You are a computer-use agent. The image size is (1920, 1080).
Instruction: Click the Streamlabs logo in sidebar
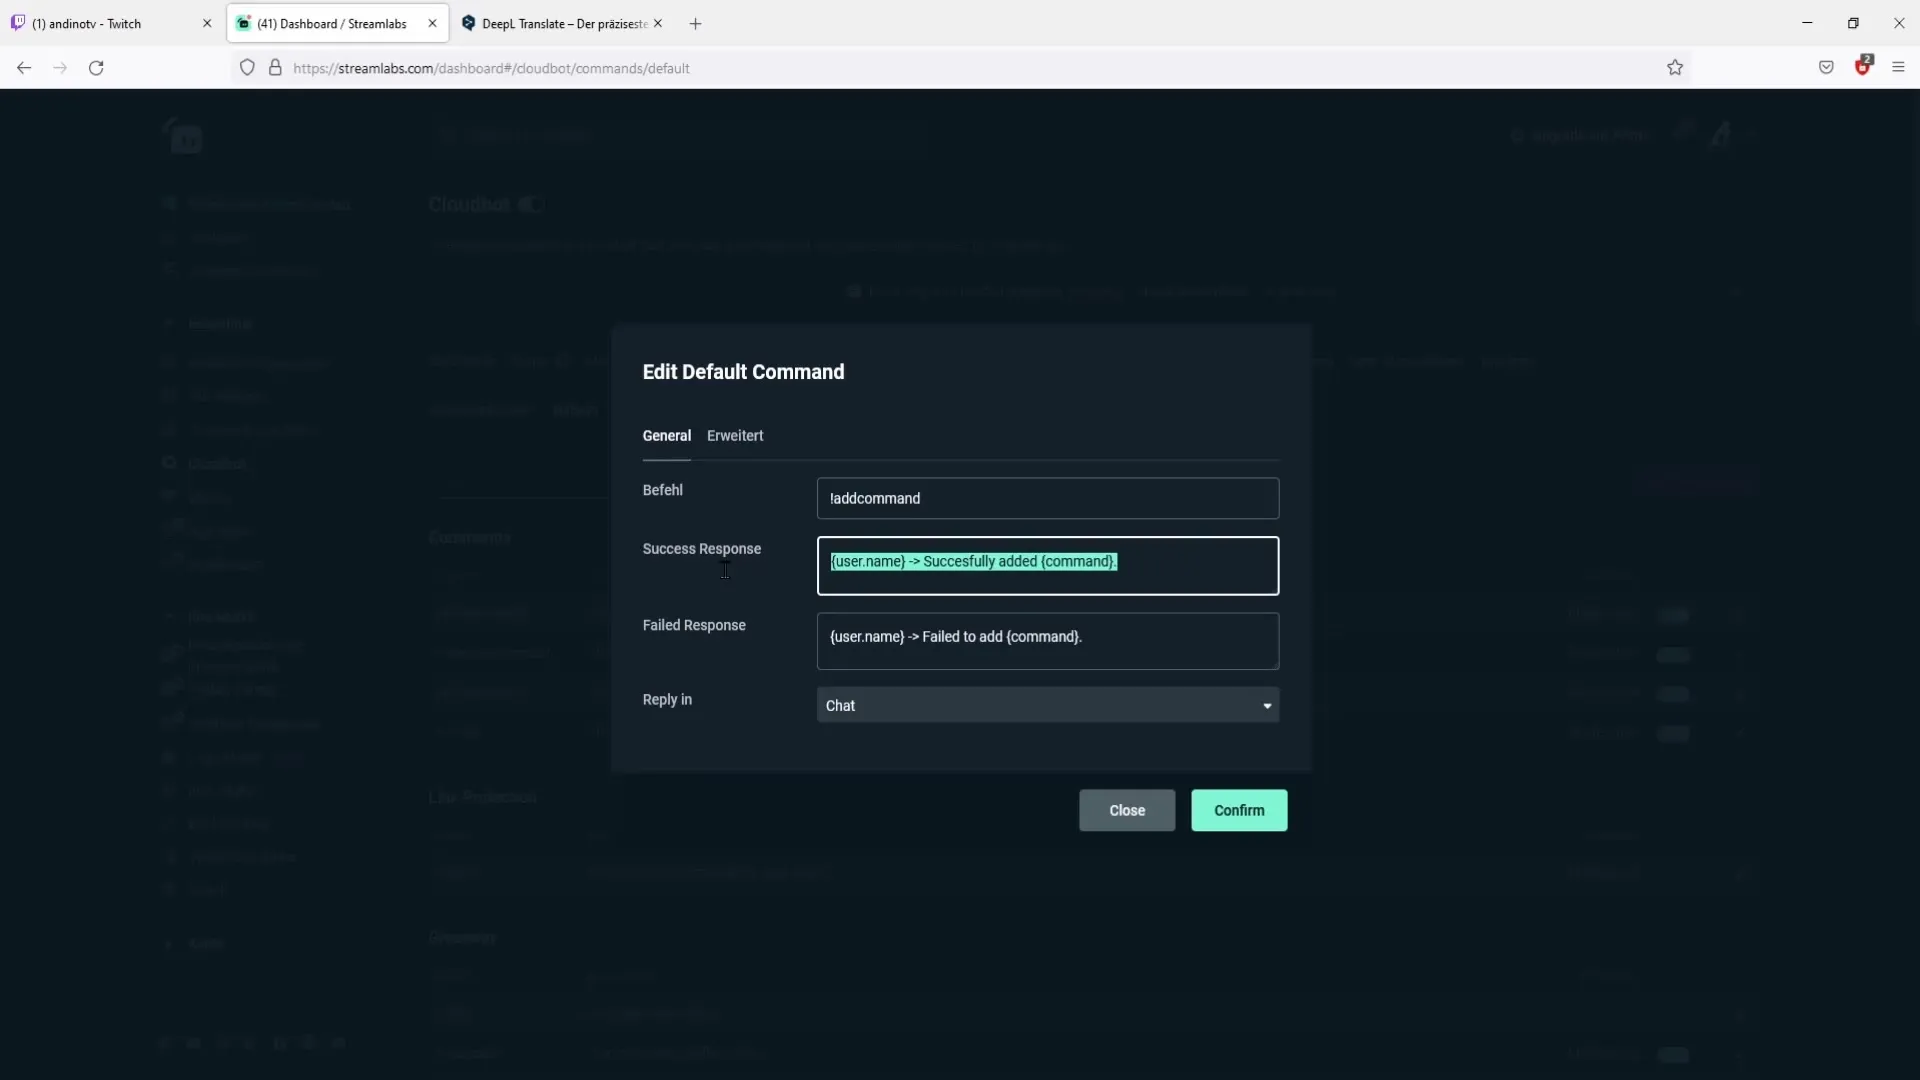(184, 136)
